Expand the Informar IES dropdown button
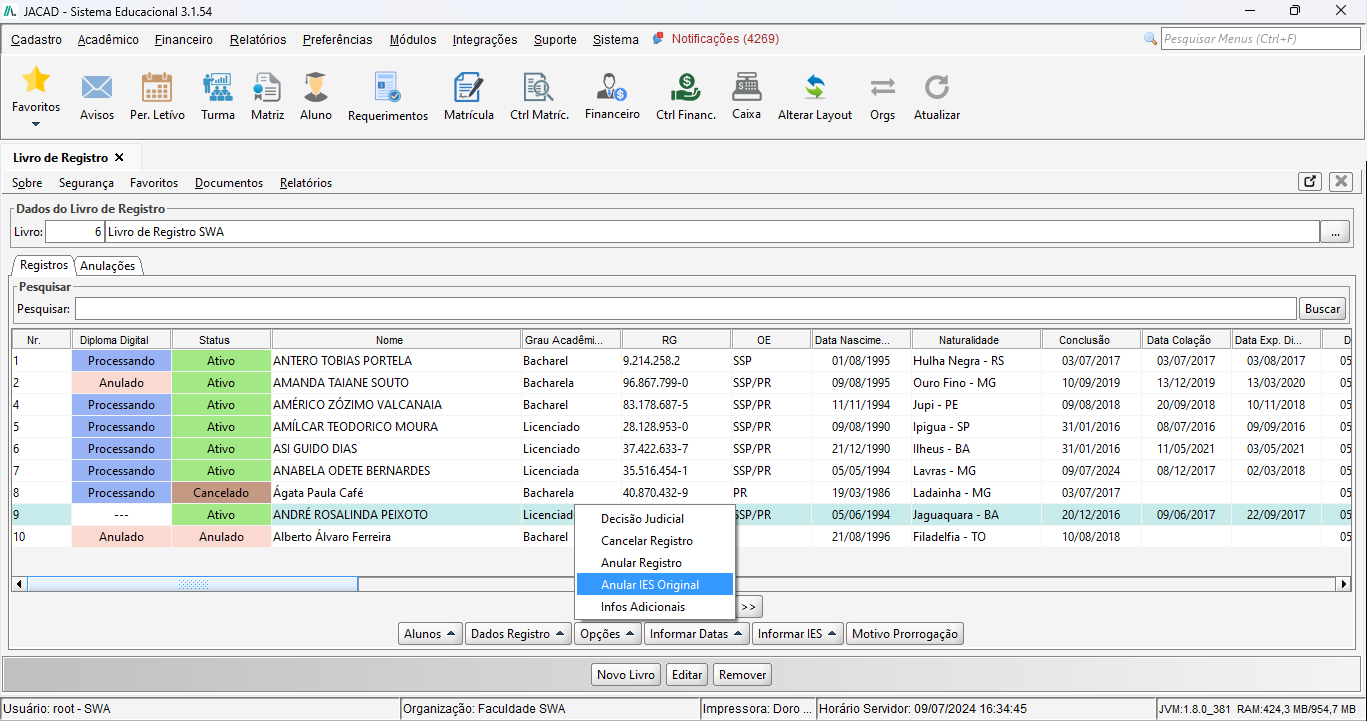This screenshot has height=721, width=1367. click(798, 634)
